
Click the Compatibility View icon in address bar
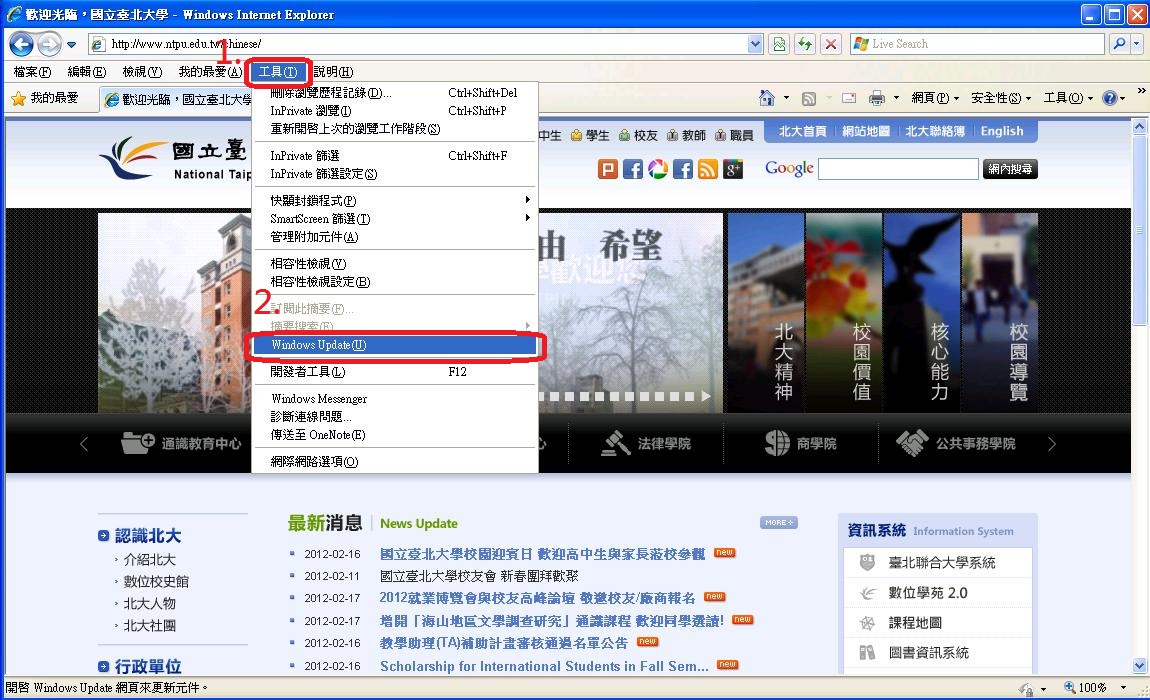click(x=780, y=44)
